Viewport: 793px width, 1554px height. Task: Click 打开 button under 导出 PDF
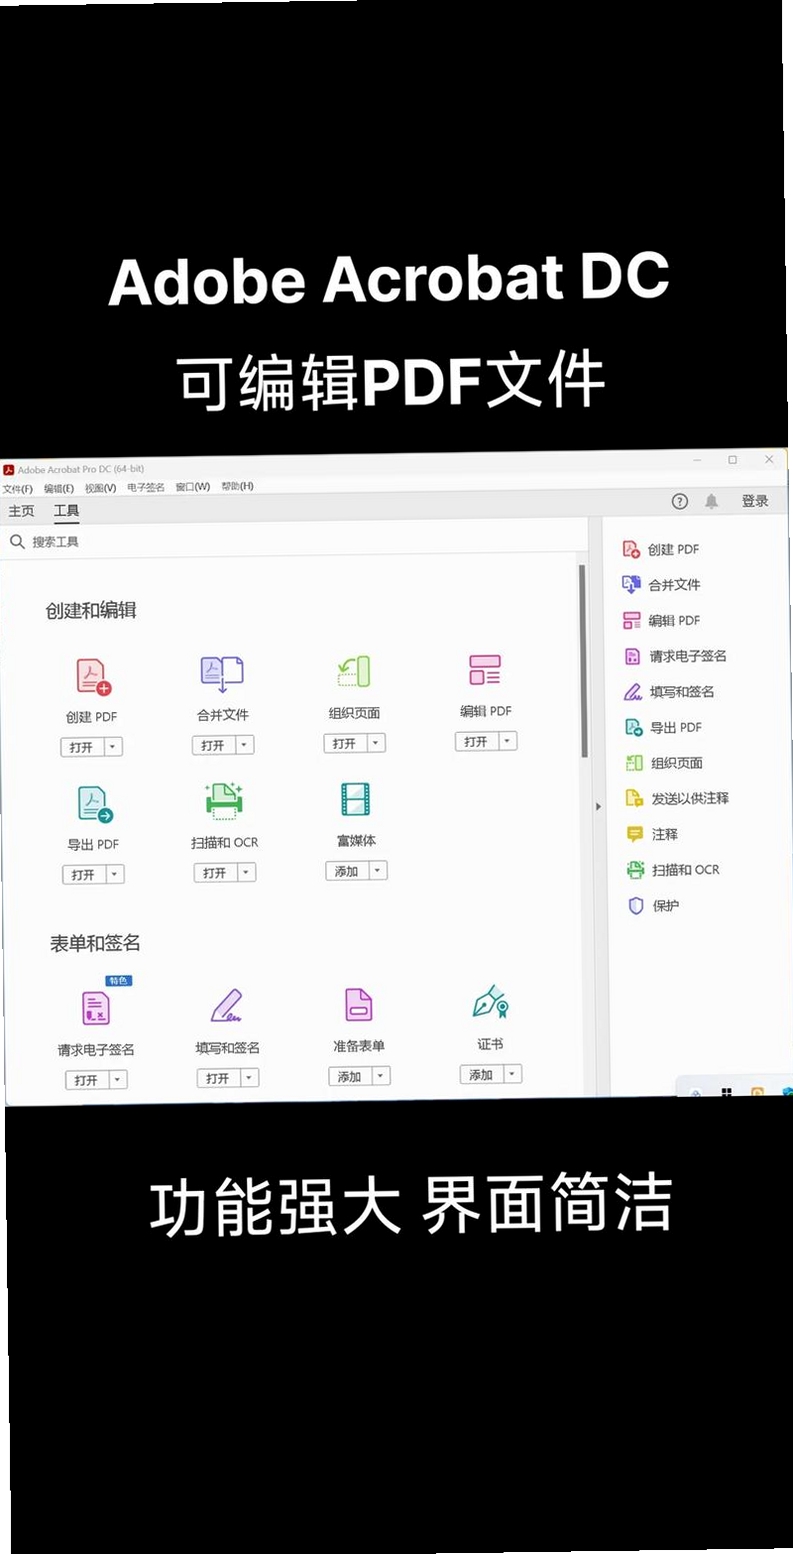(85, 874)
